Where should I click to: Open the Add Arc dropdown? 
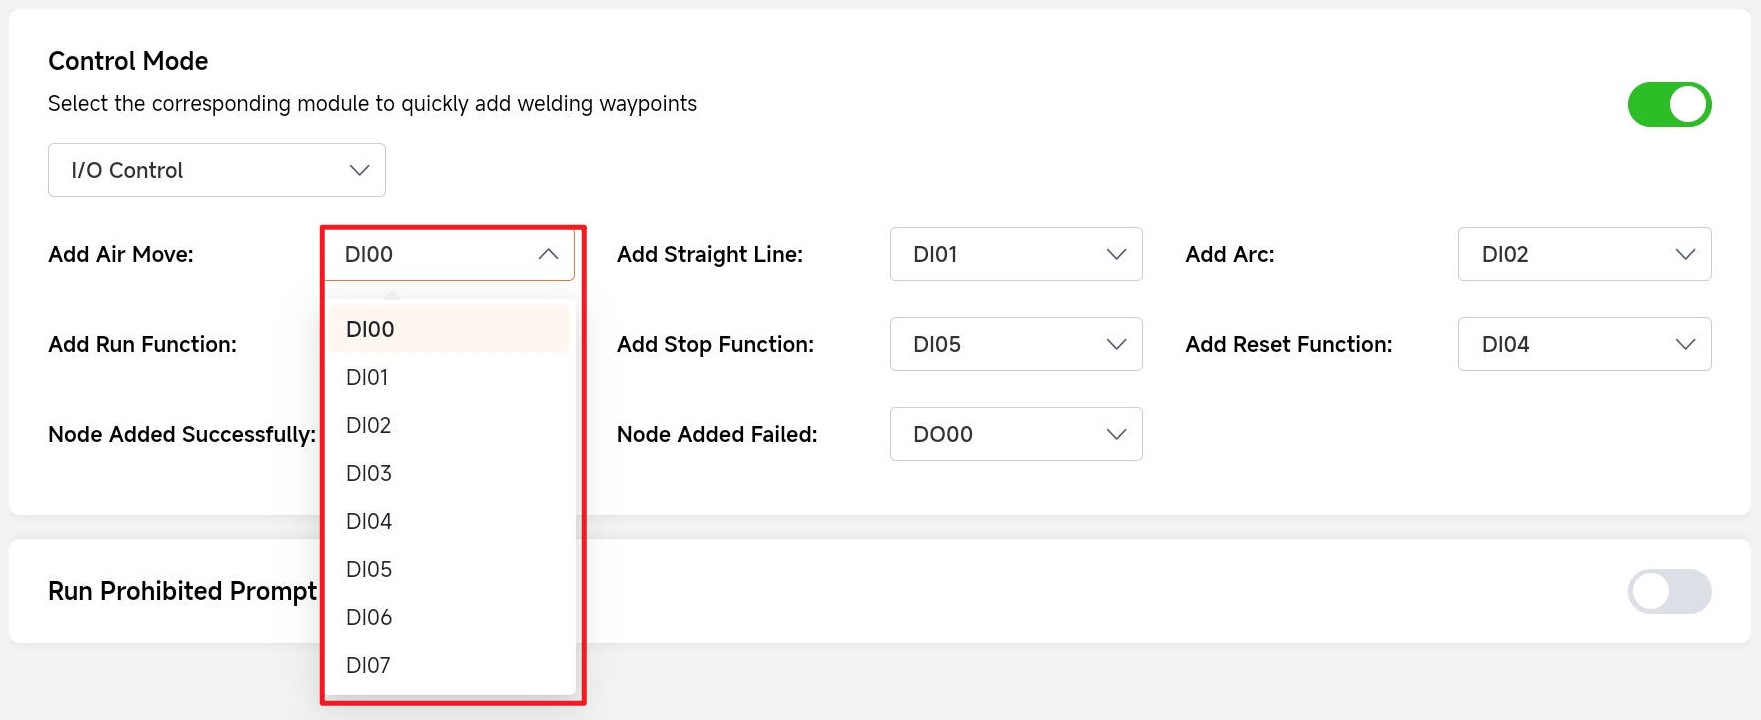pyautogui.click(x=1583, y=254)
